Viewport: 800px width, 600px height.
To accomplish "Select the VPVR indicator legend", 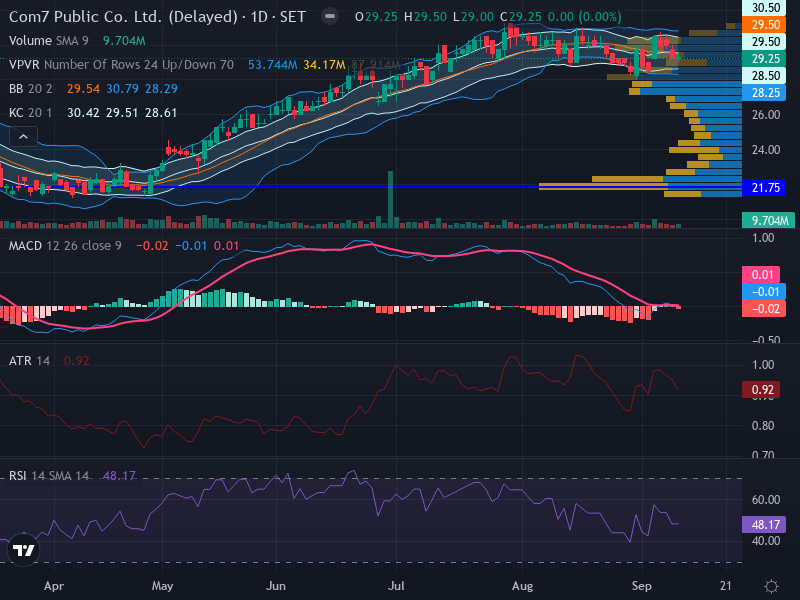I will click(x=121, y=65).
